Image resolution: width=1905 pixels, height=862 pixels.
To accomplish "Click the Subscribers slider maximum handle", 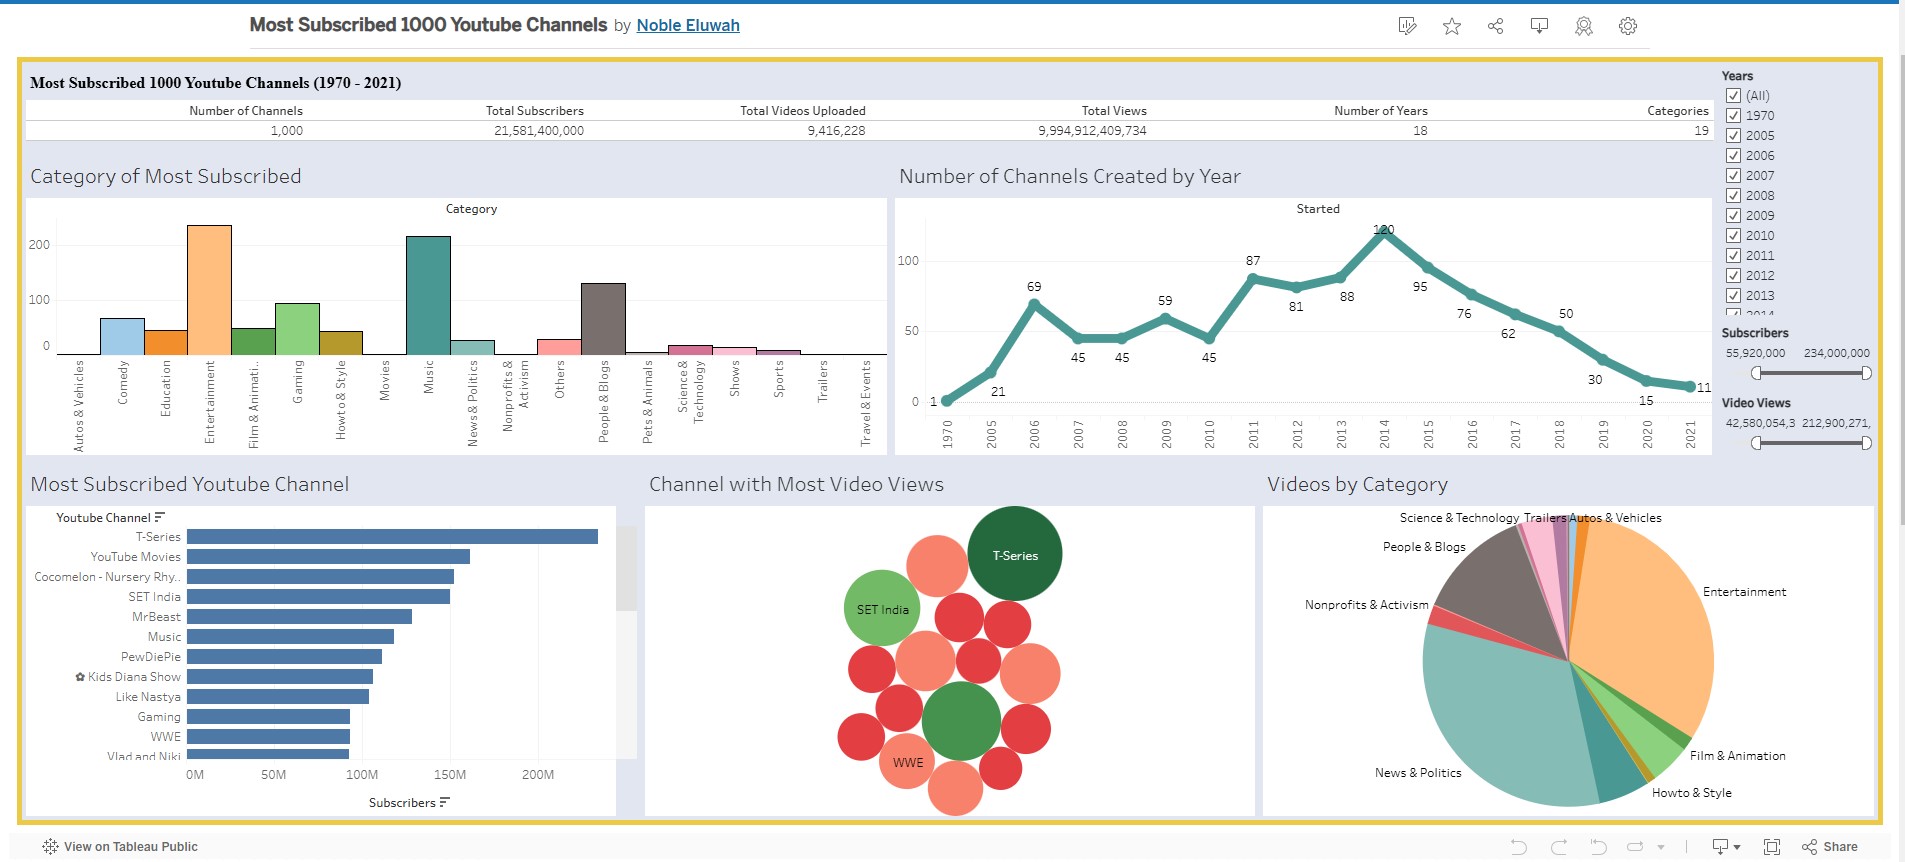I will (1866, 373).
